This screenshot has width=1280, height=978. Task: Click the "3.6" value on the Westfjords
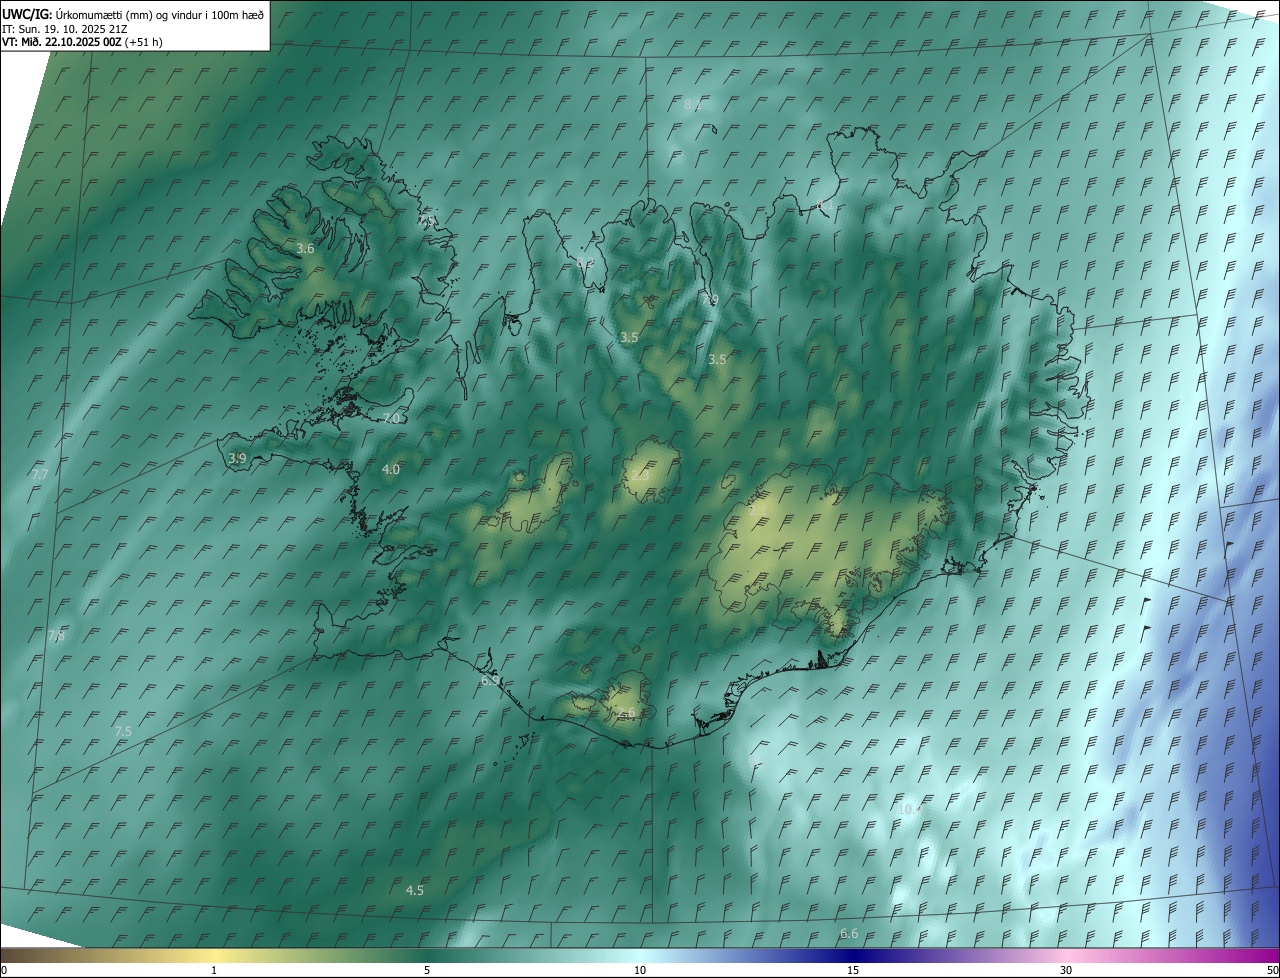coord(305,249)
